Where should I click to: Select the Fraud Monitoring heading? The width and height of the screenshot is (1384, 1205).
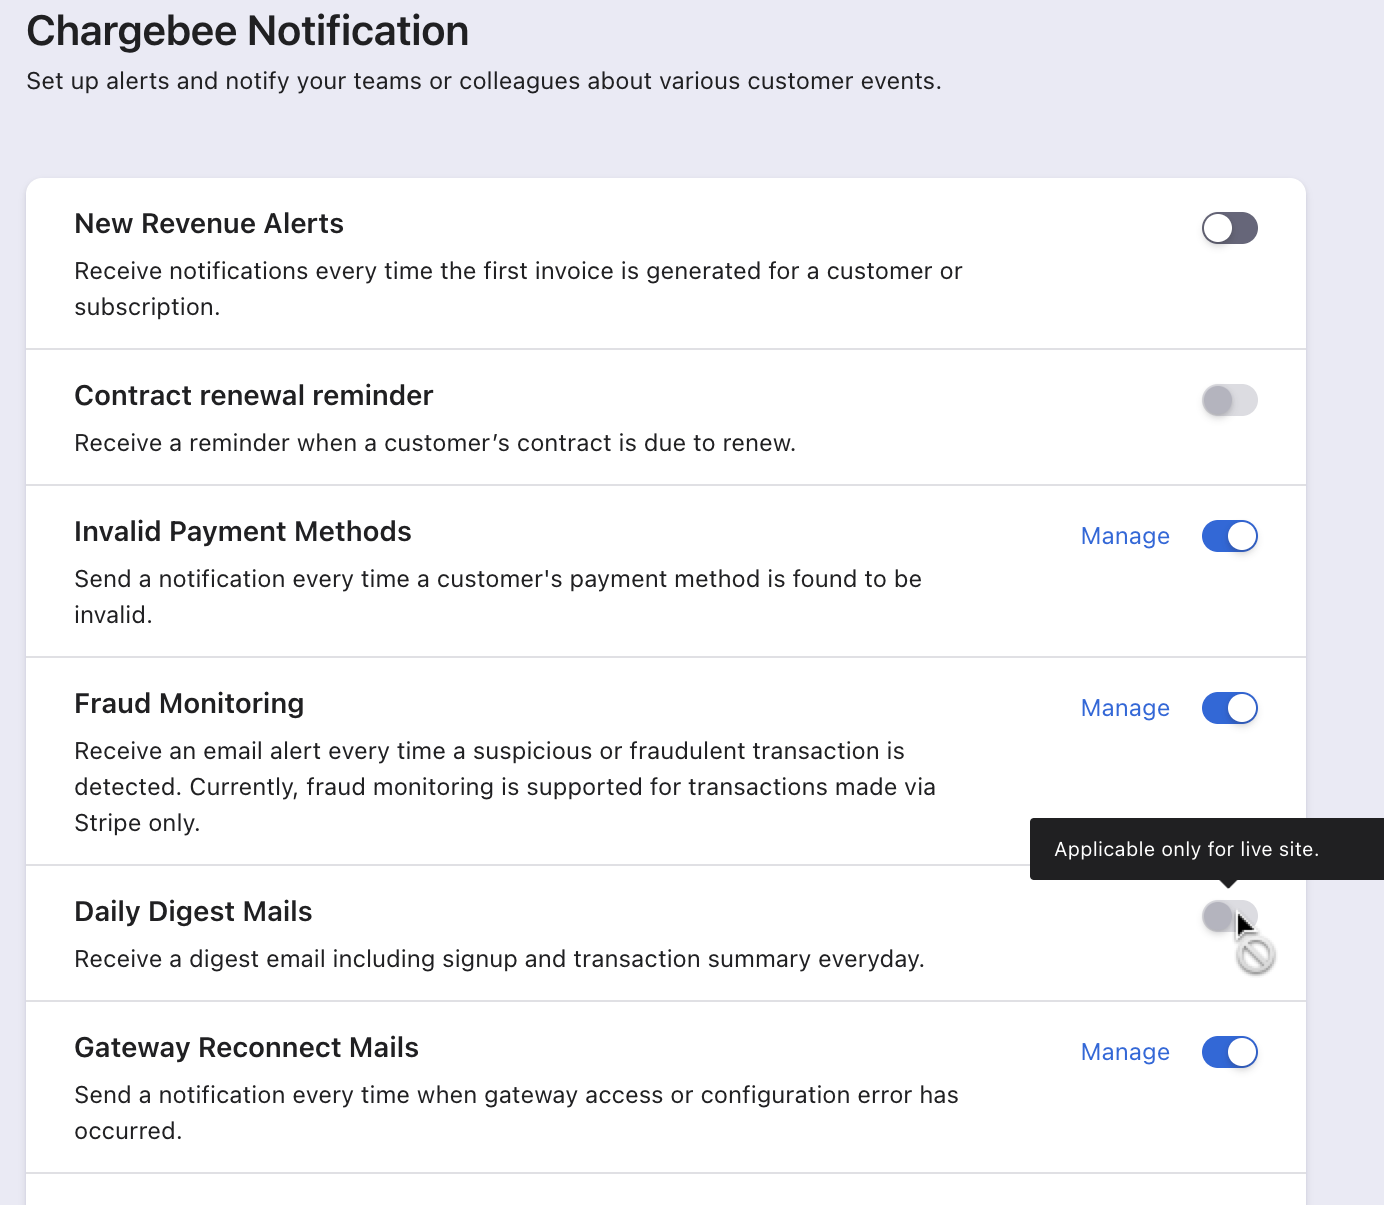[189, 704]
